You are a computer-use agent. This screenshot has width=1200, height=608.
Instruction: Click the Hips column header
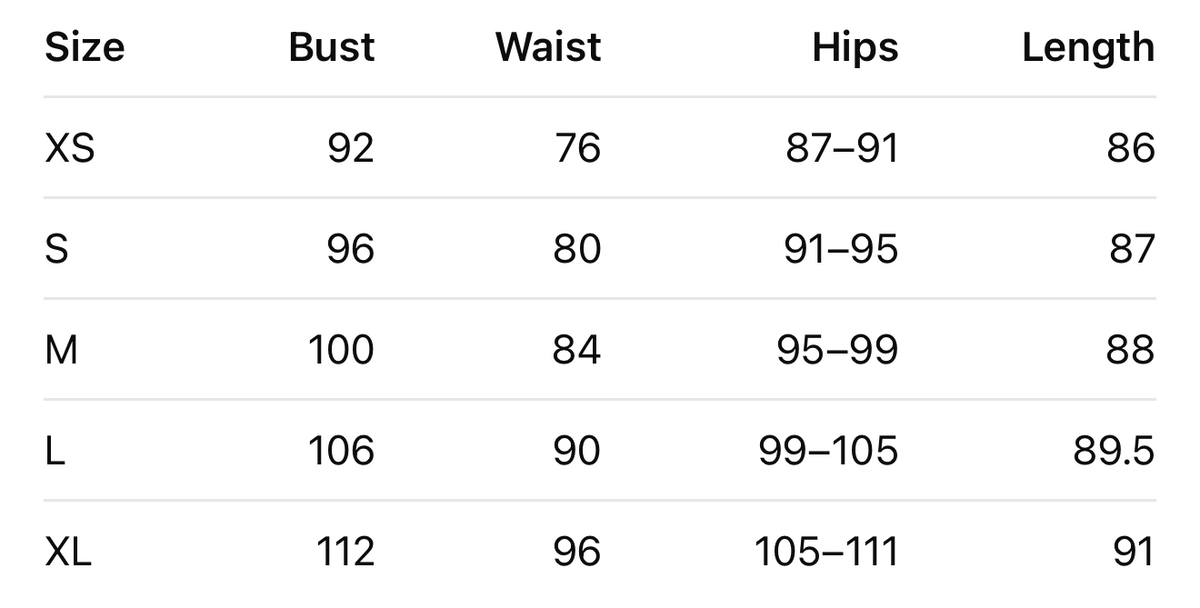pyautogui.click(x=856, y=47)
